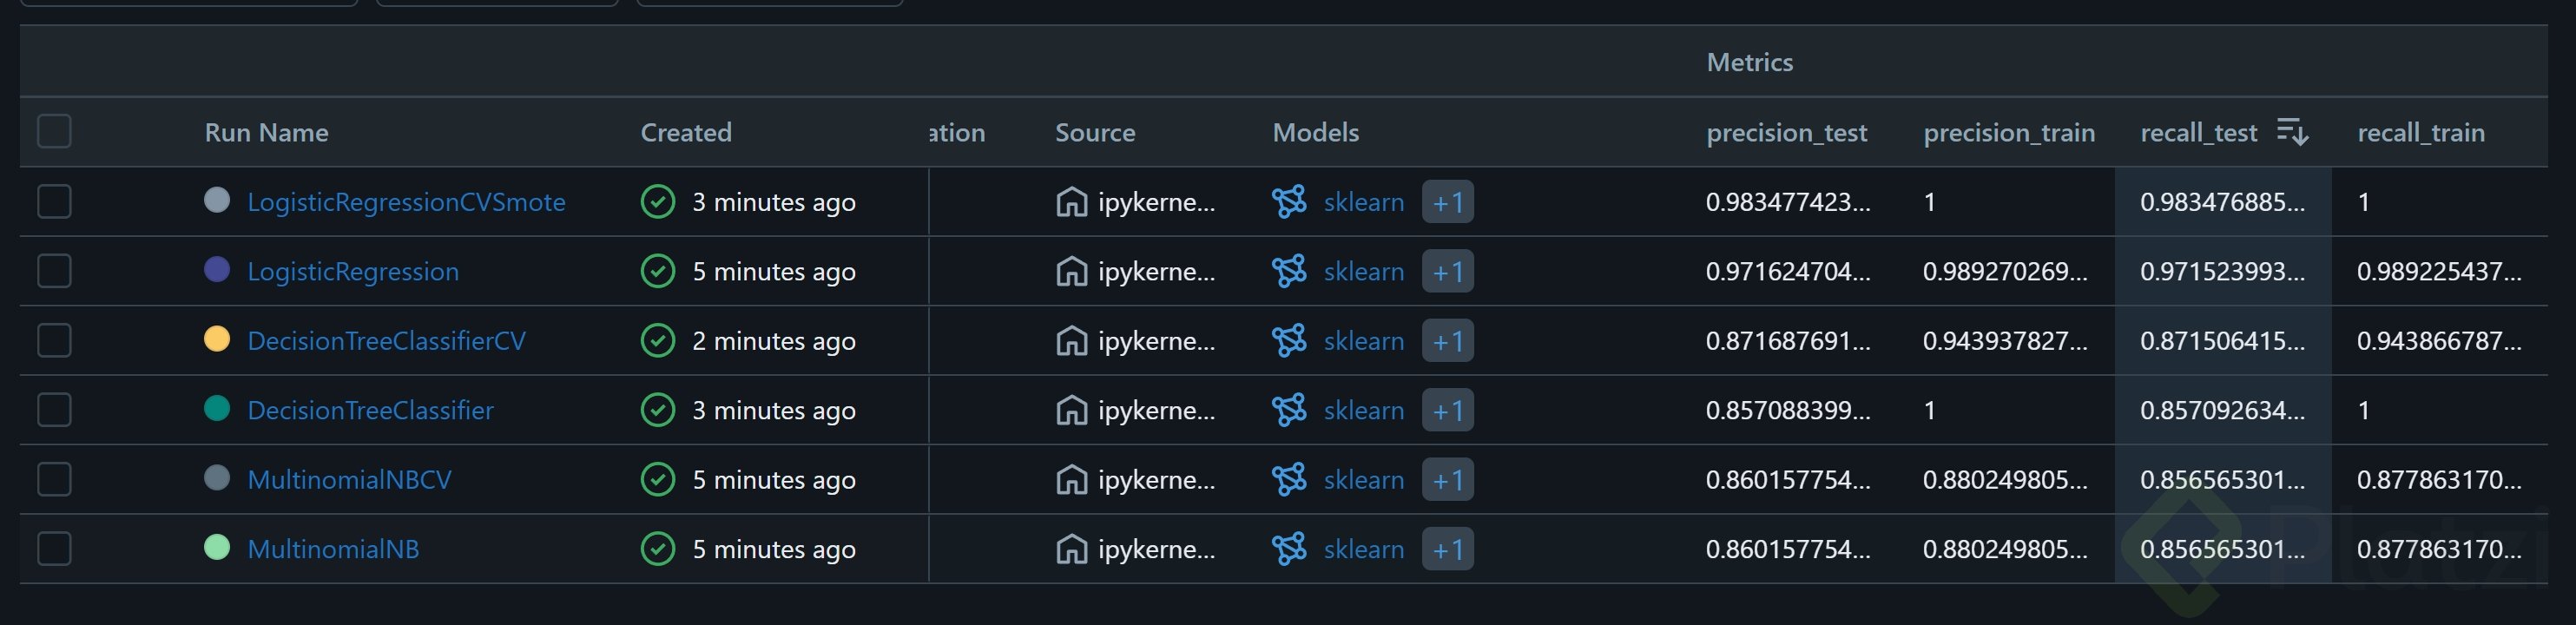Click the recall_train column header
This screenshot has width=2576, height=625.
click(x=2420, y=132)
